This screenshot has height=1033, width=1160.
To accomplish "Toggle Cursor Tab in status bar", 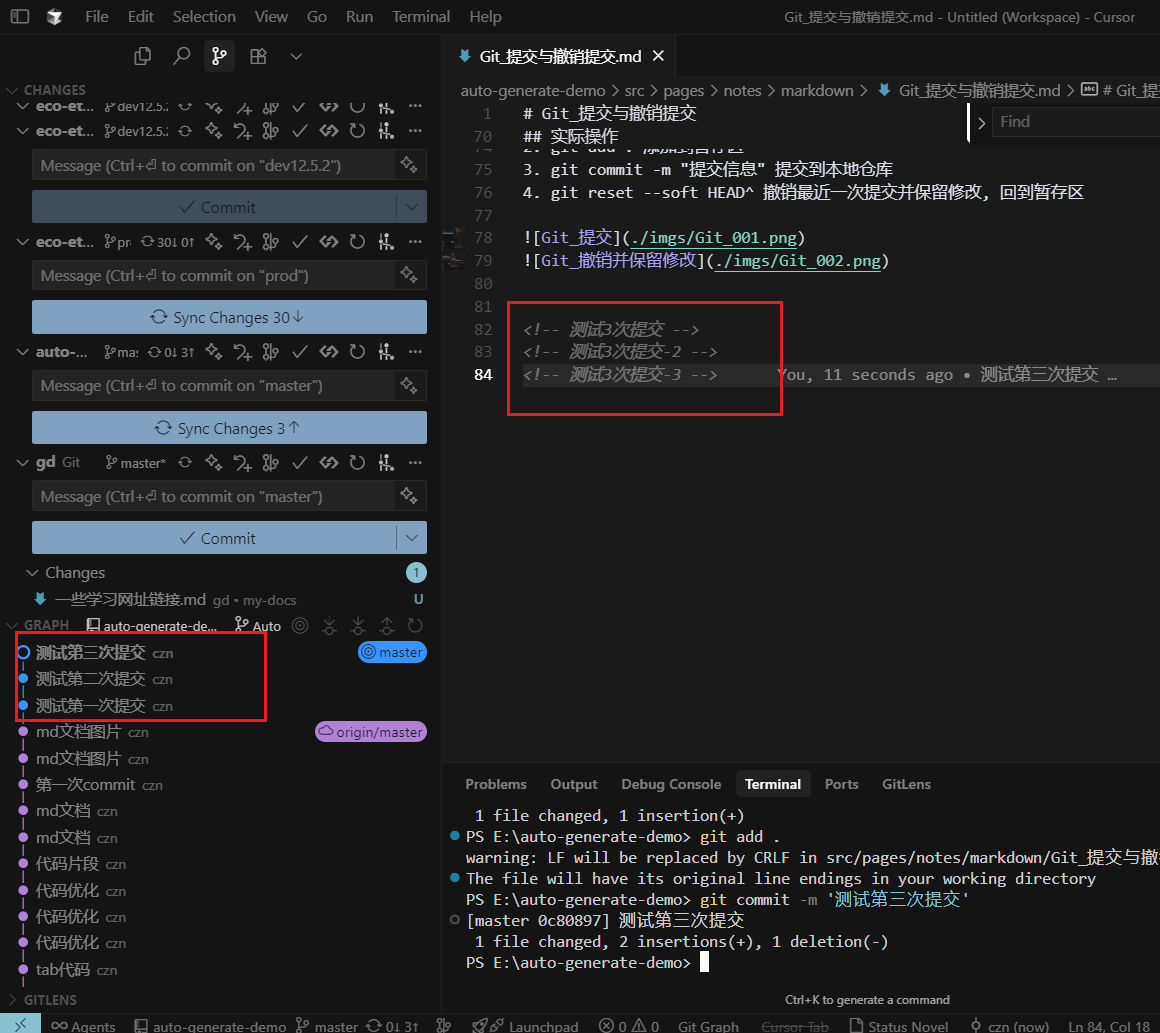I will click(x=795, y=1026).
